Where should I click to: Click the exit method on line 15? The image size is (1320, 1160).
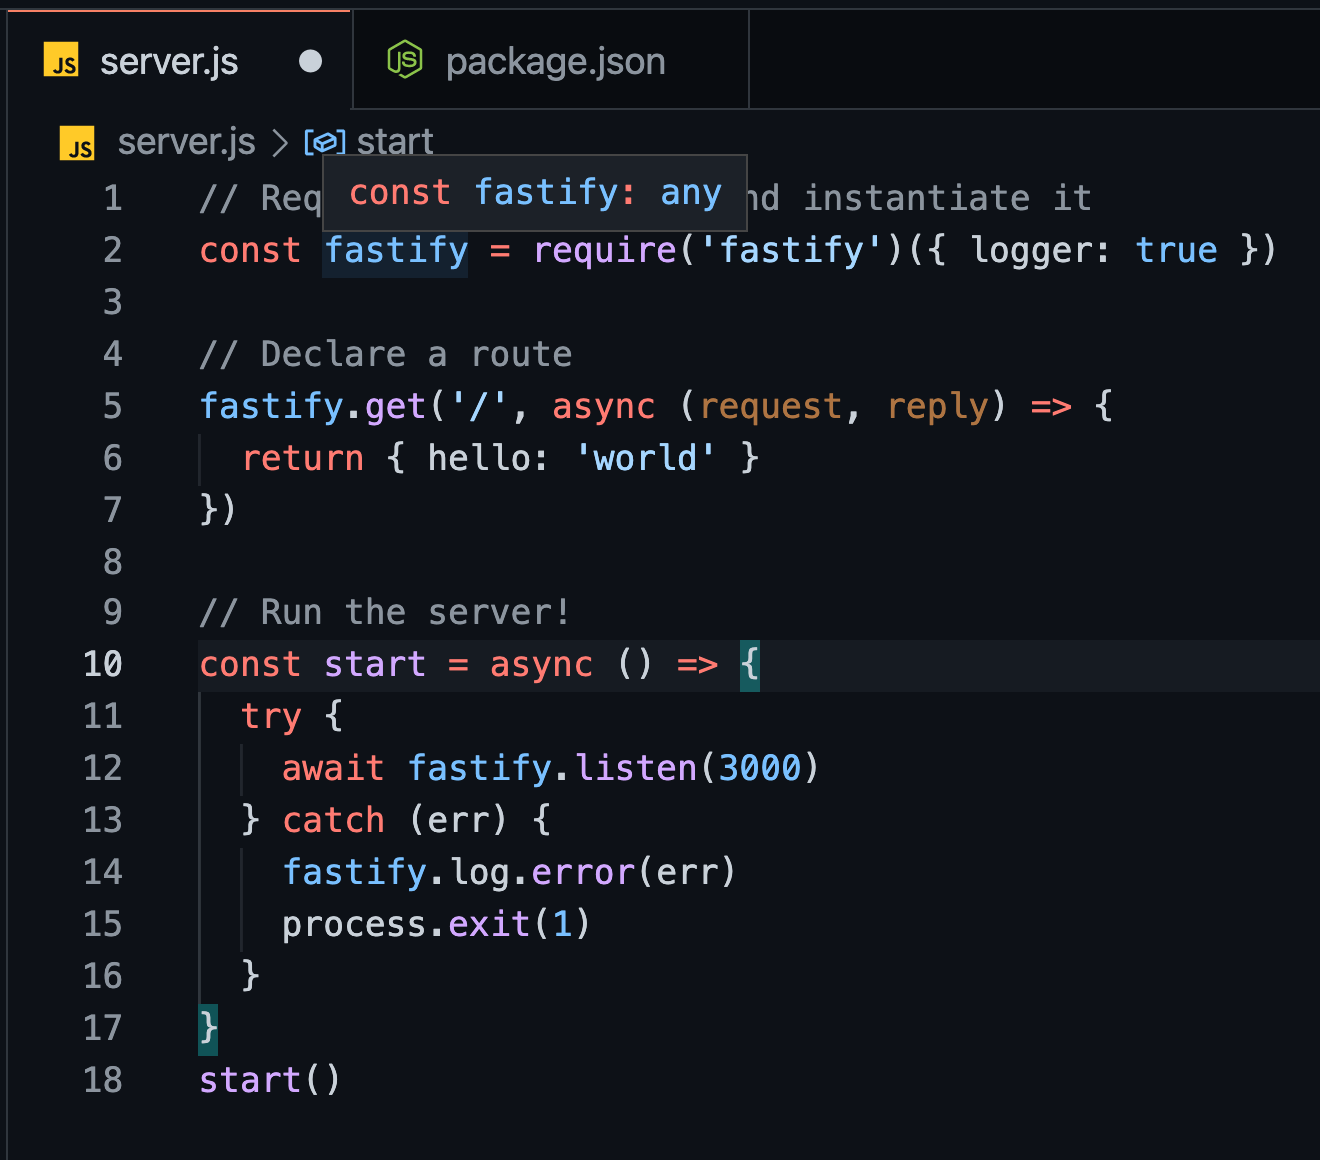click(489, 924)
